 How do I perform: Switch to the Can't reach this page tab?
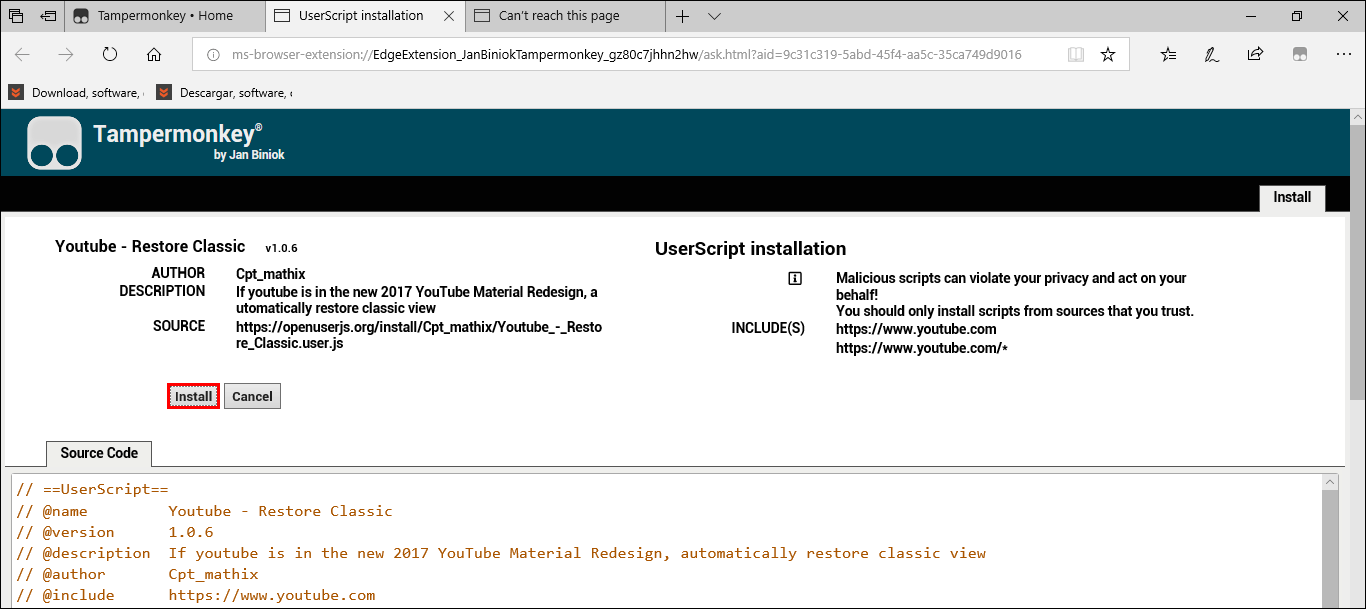(x=565, y=16)
